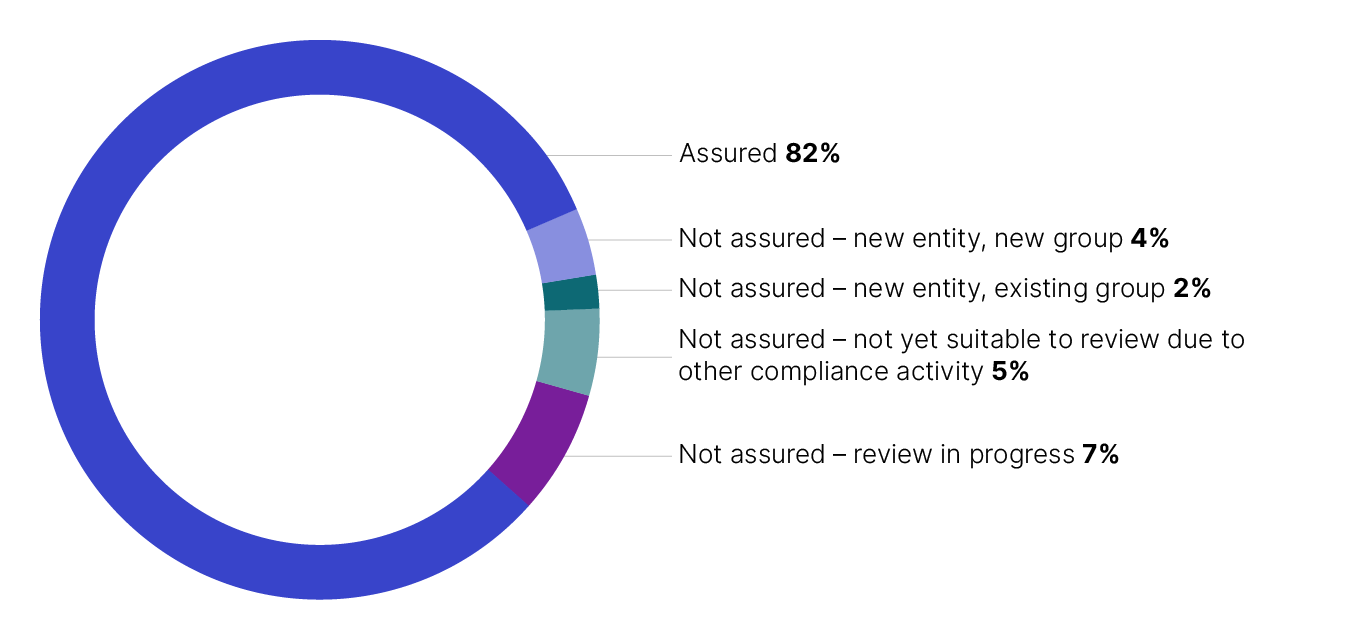Click "Not assured – new entity, existing group" label
The width and height of the screenshot is (1360, 640).
click(921, 289)
